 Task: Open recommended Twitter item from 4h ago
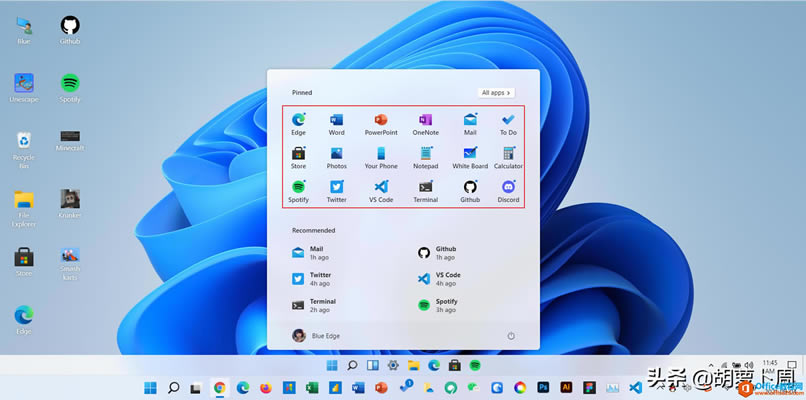point(312,279)
